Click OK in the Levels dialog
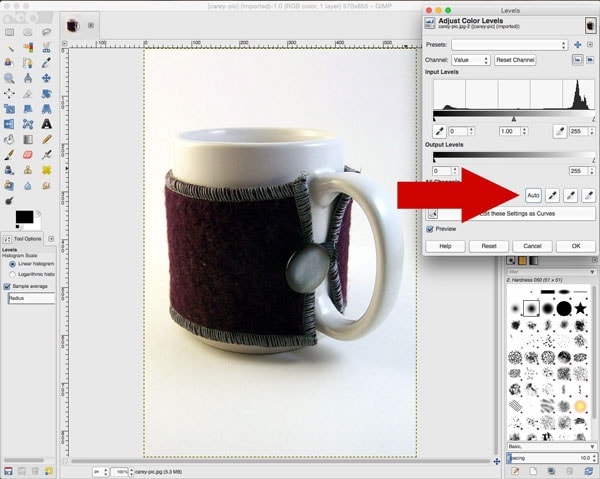The height and width of the screenshot is (479, 600). [576, 246]
